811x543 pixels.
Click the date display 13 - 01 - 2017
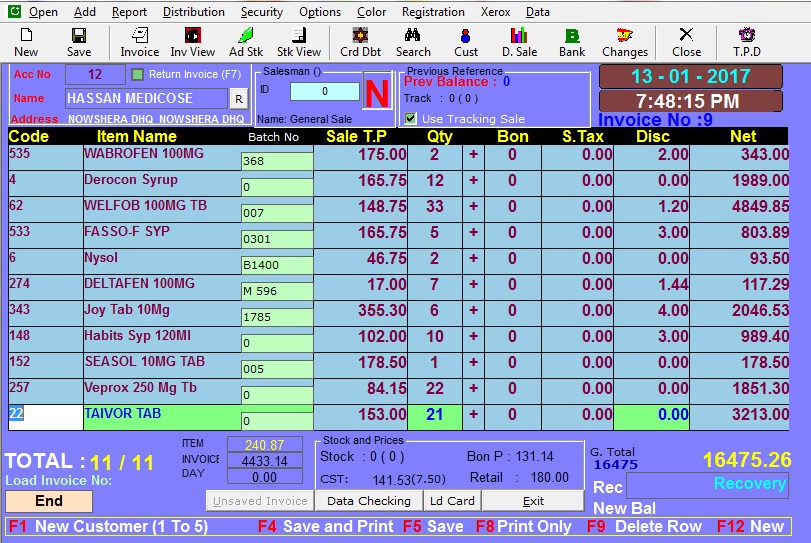click(x=690, y=77)
